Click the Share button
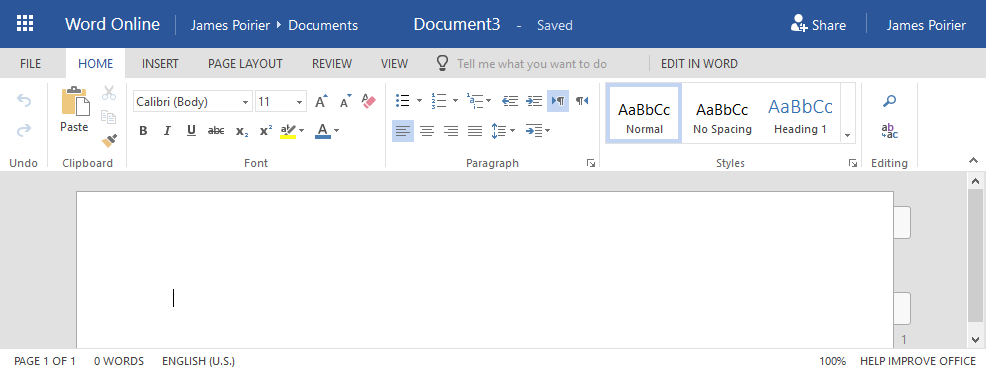 coord(818,25)
